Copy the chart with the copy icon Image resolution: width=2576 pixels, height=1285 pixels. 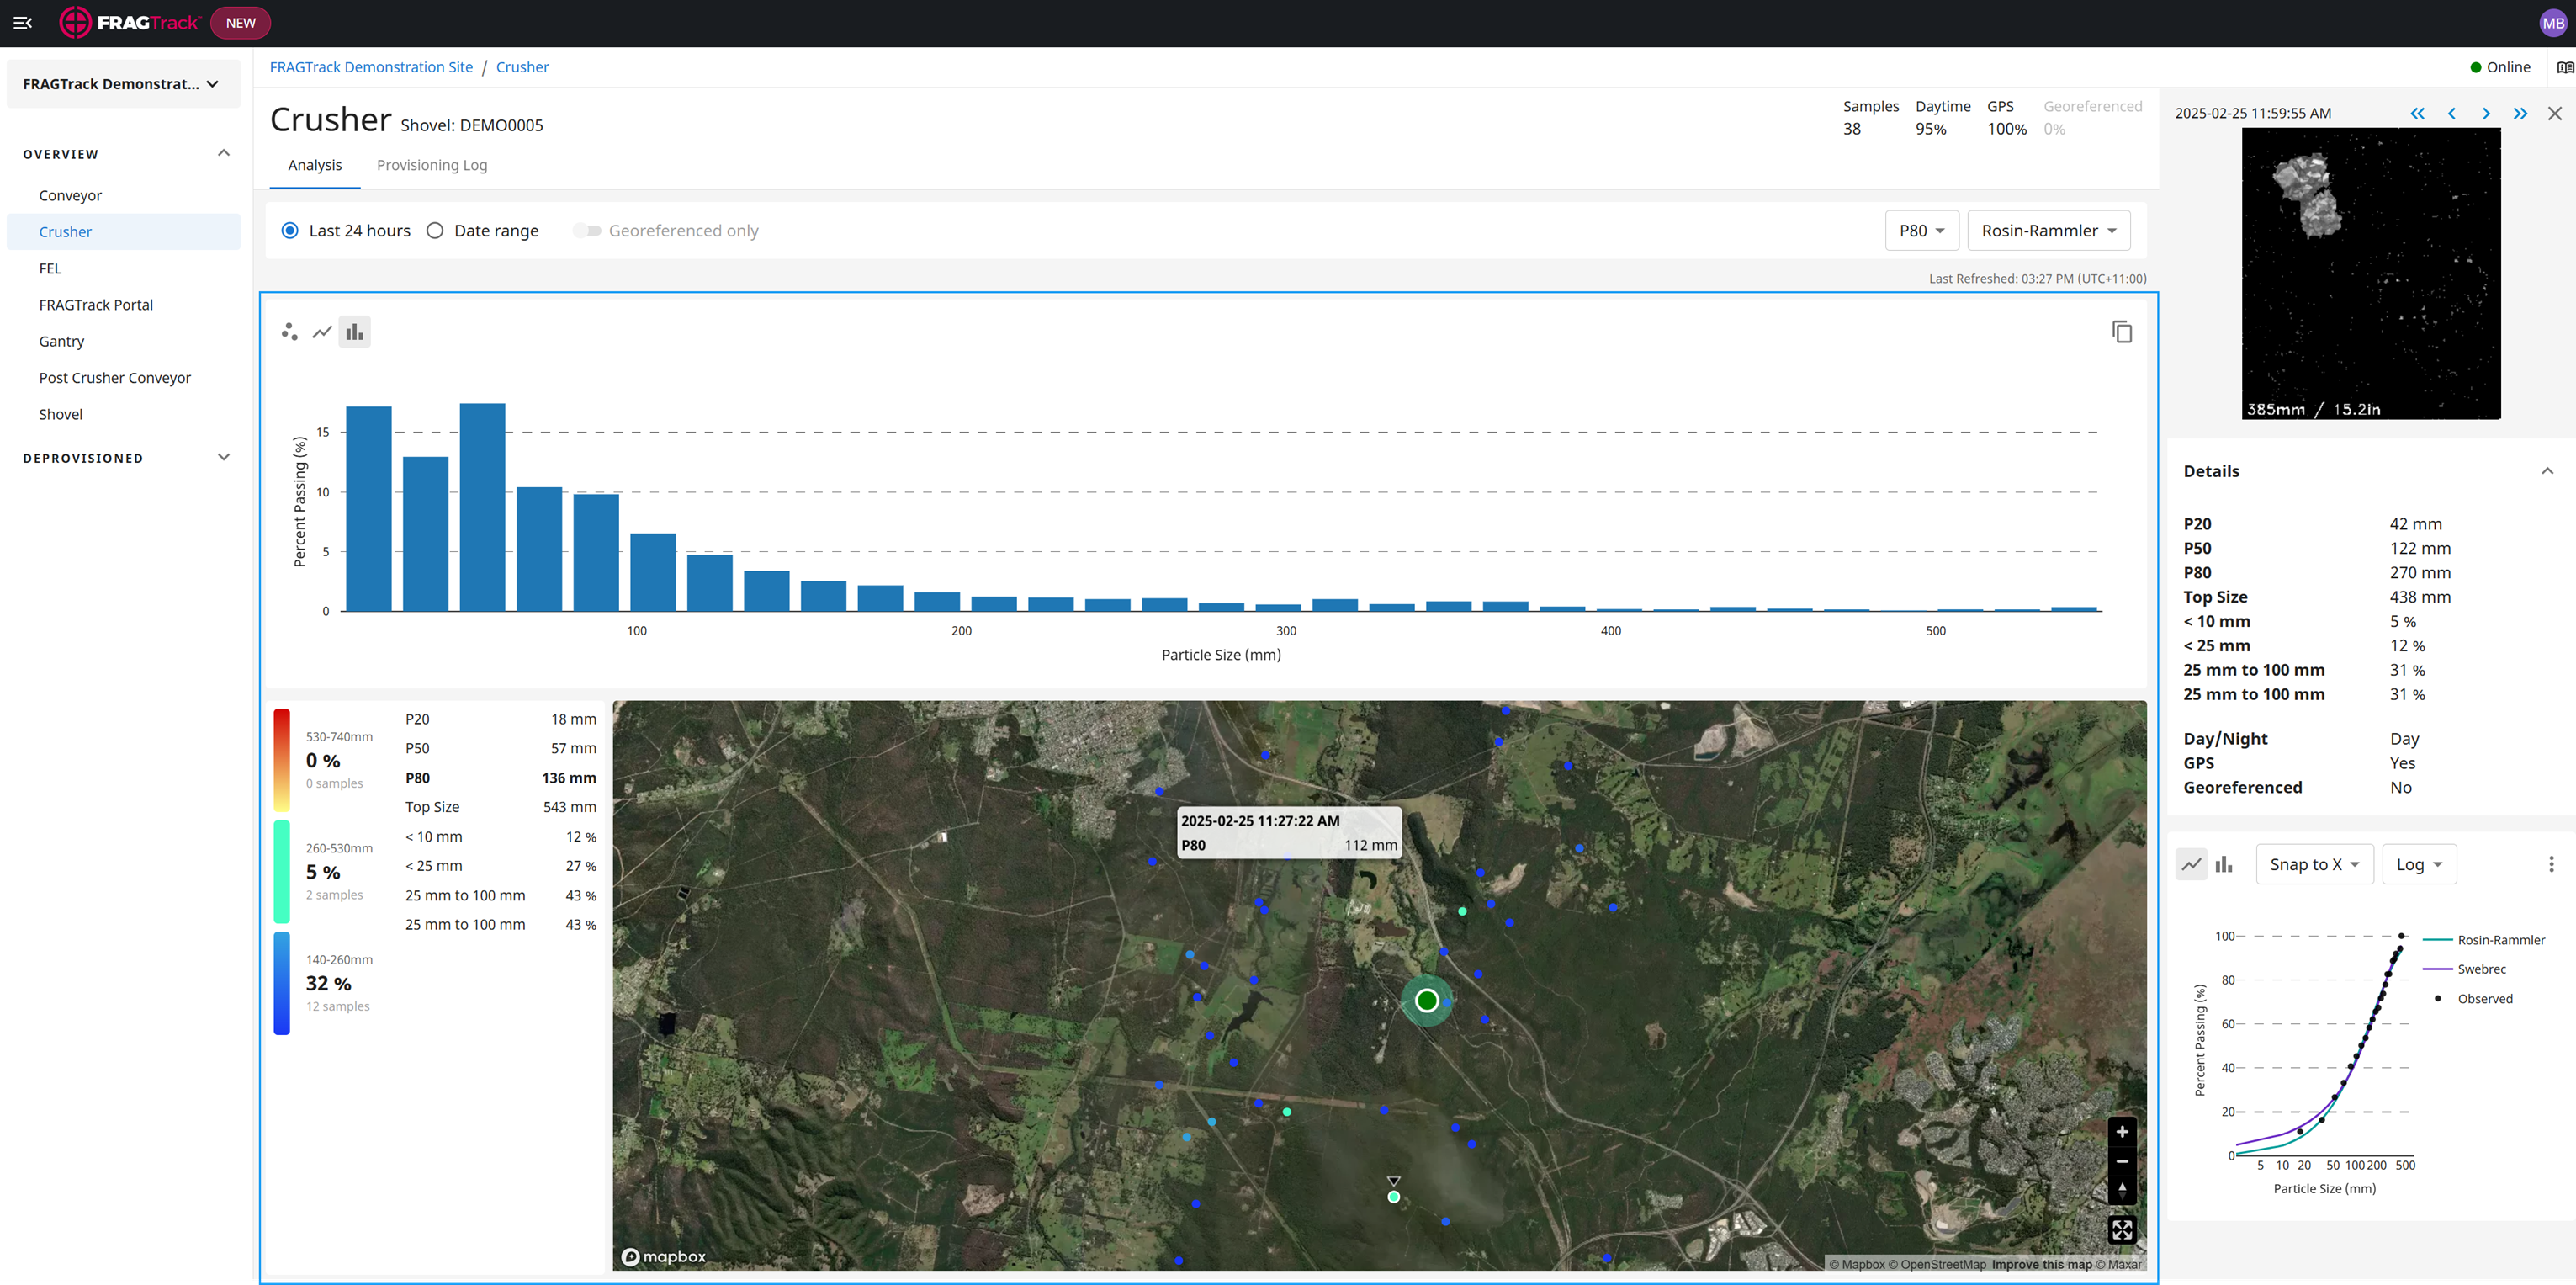pos(2122,332)
